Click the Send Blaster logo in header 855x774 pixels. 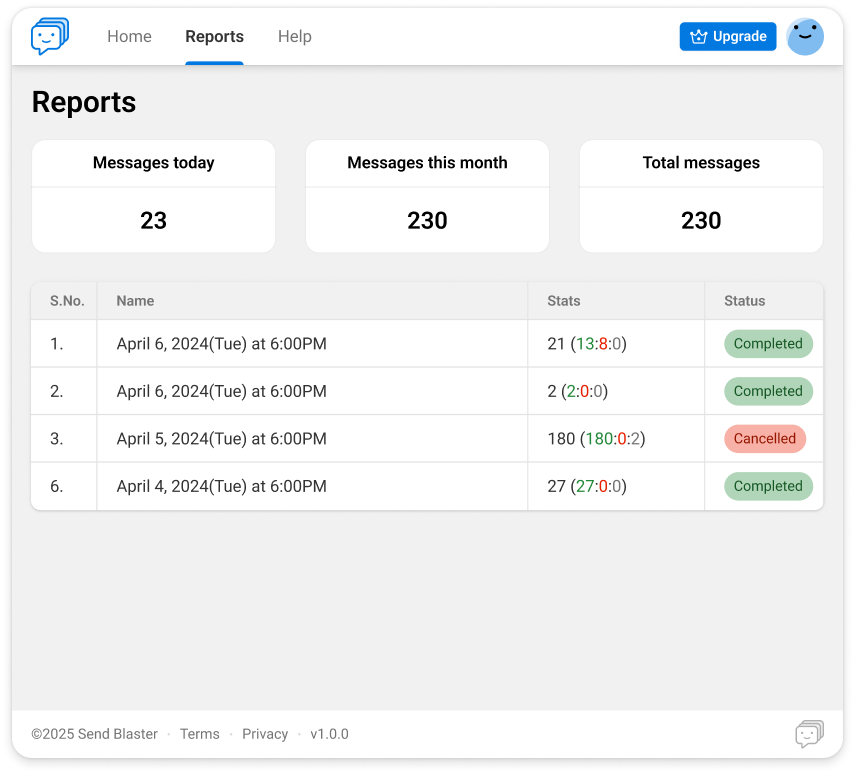(x=50, y=37)
